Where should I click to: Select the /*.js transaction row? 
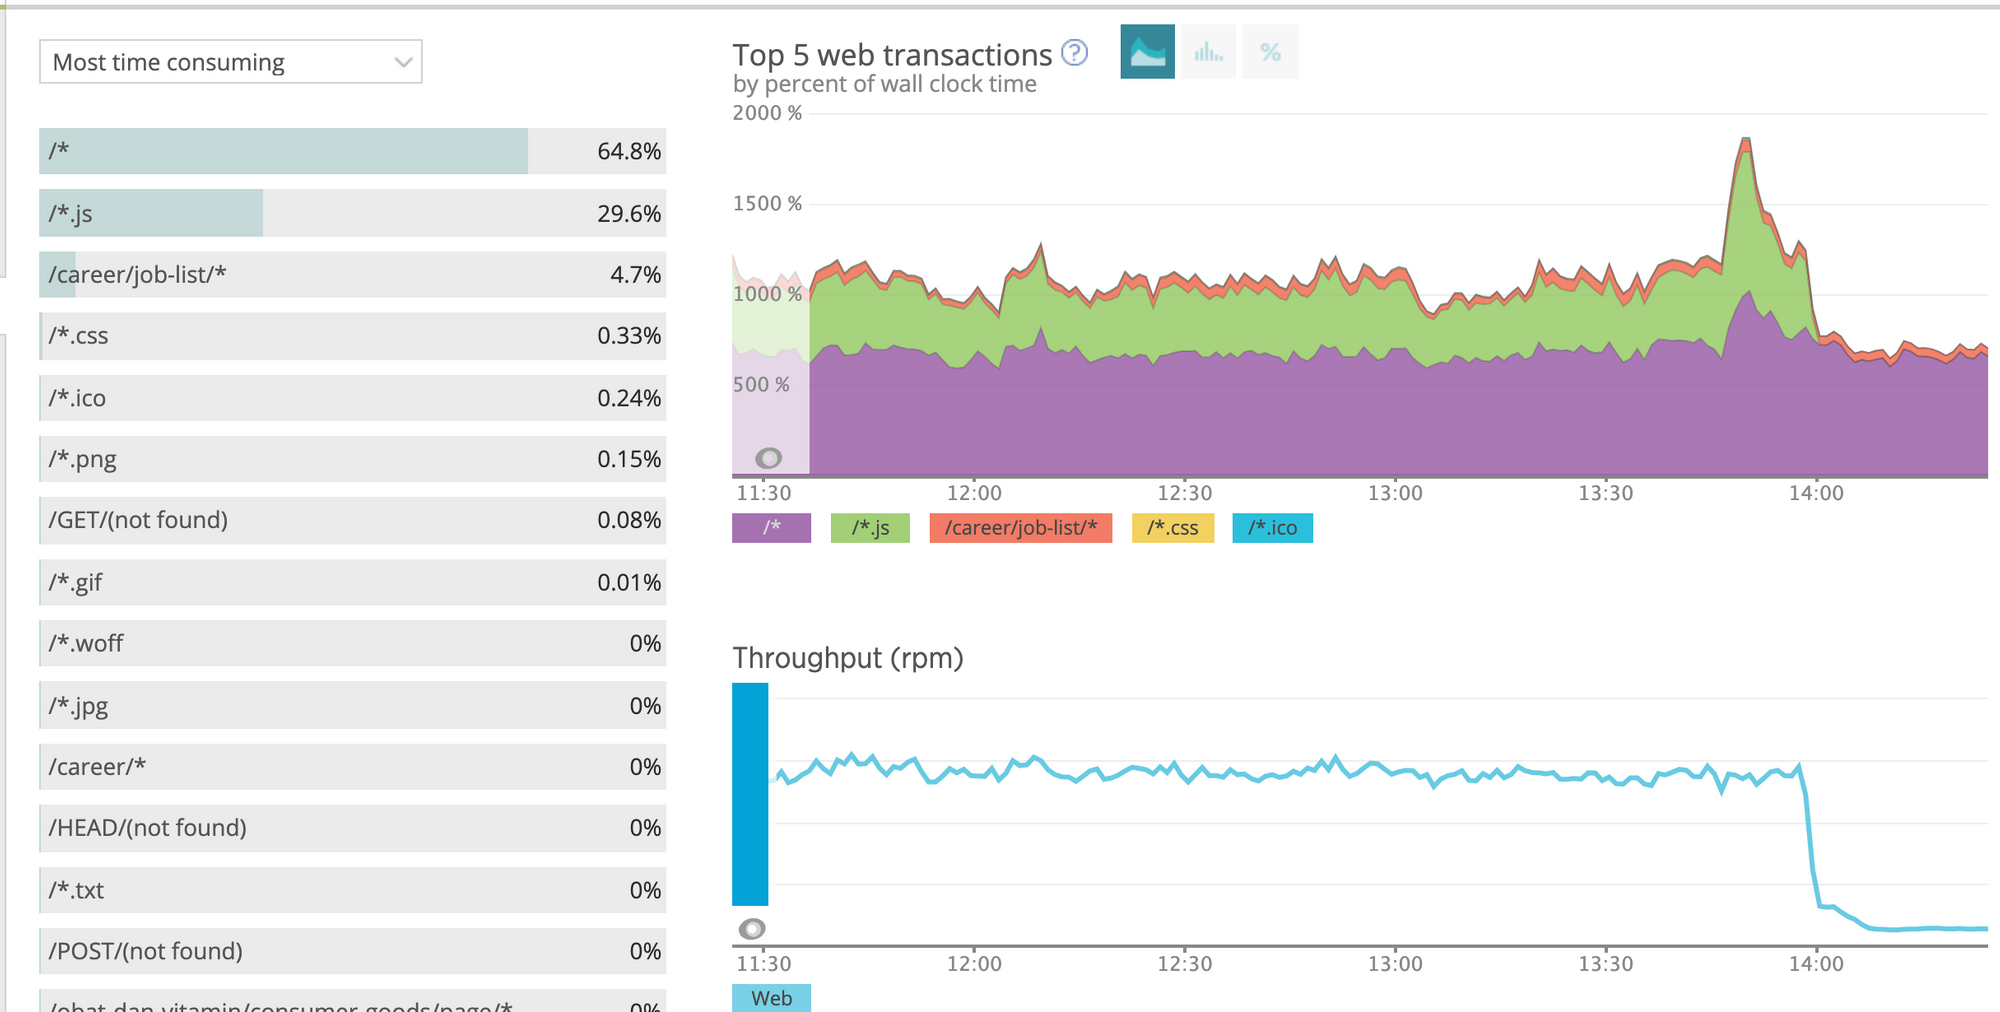point(353,213)
